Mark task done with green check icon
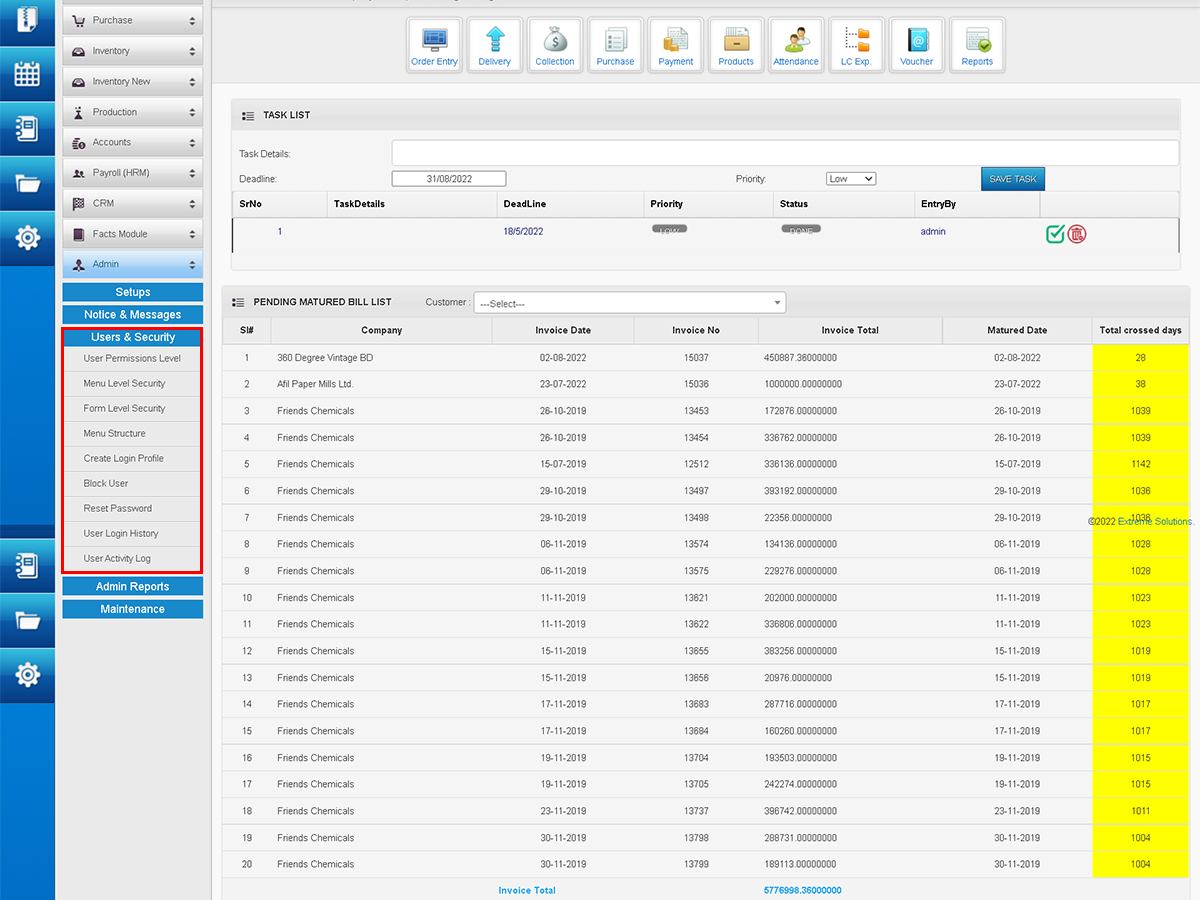 coord(1055,234)
